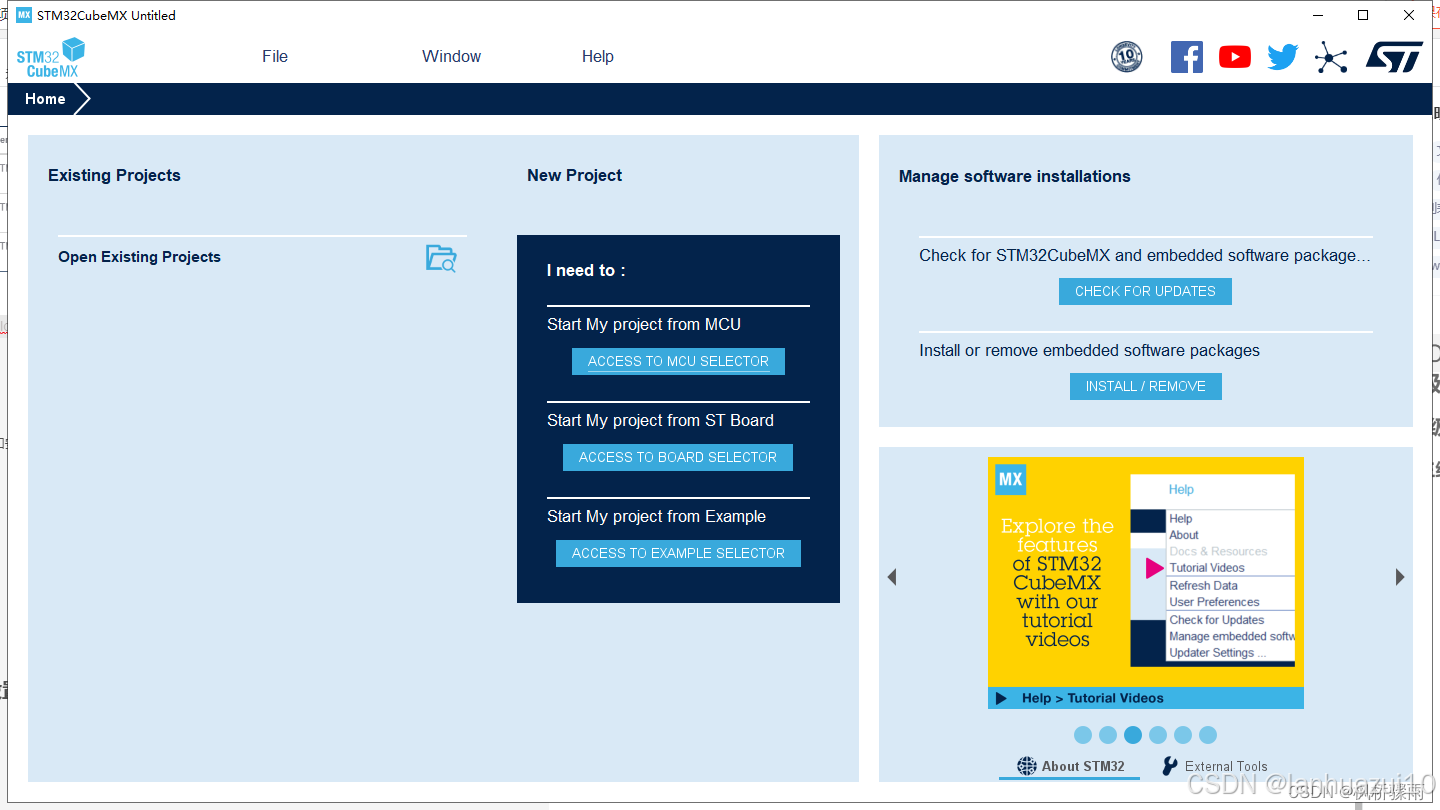Open the File menu
Screen dimensions: 1440x810
click(275, 57)
